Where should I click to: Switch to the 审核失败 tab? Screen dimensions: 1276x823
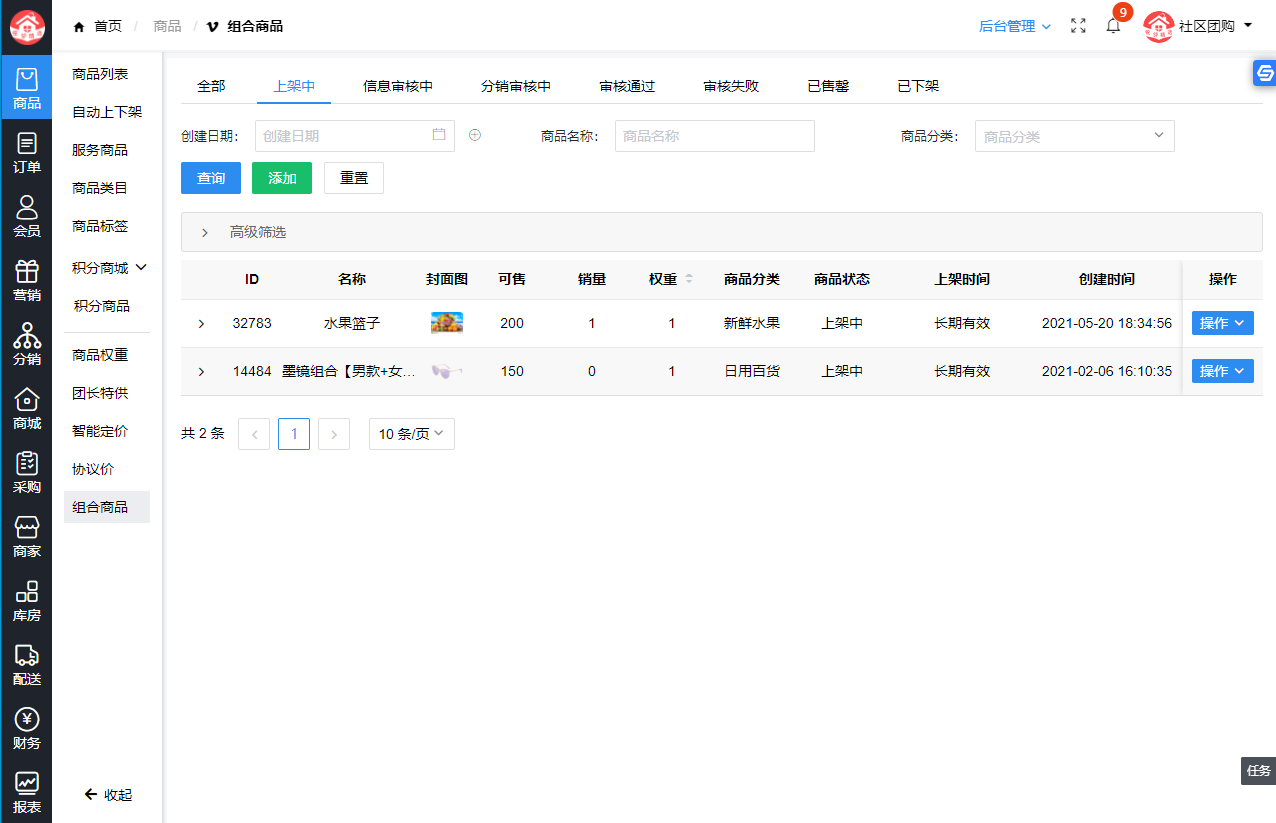(x=731, y=86)
